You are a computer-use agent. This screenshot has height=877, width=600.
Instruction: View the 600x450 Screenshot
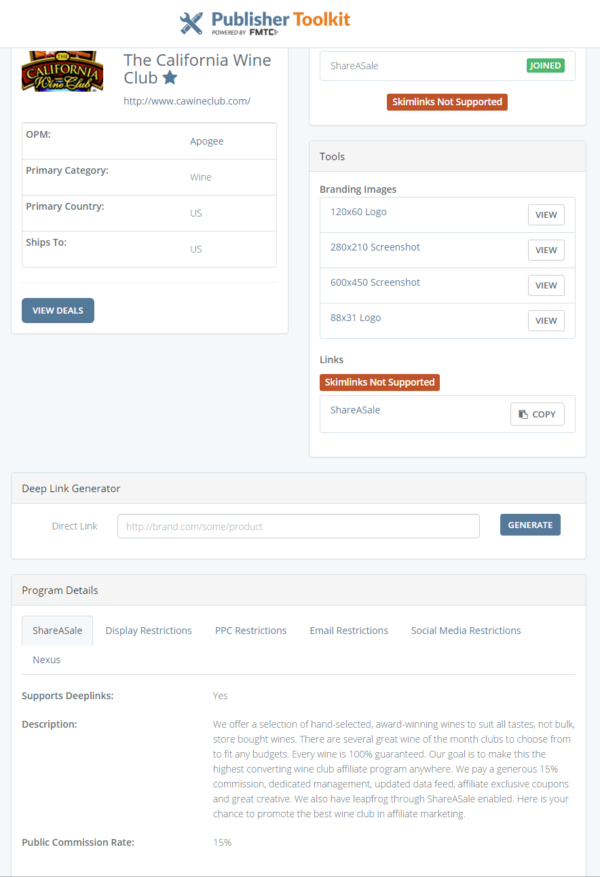click(x=546, y=285)
